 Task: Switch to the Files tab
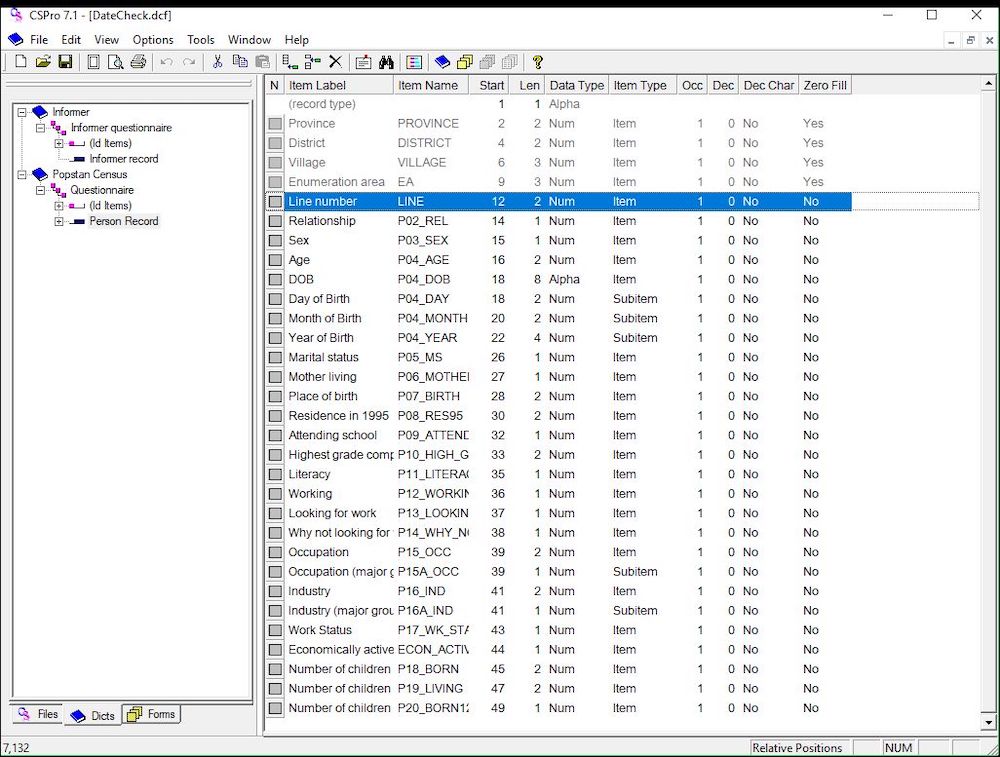pyautogui.click(x=38, y=714)
